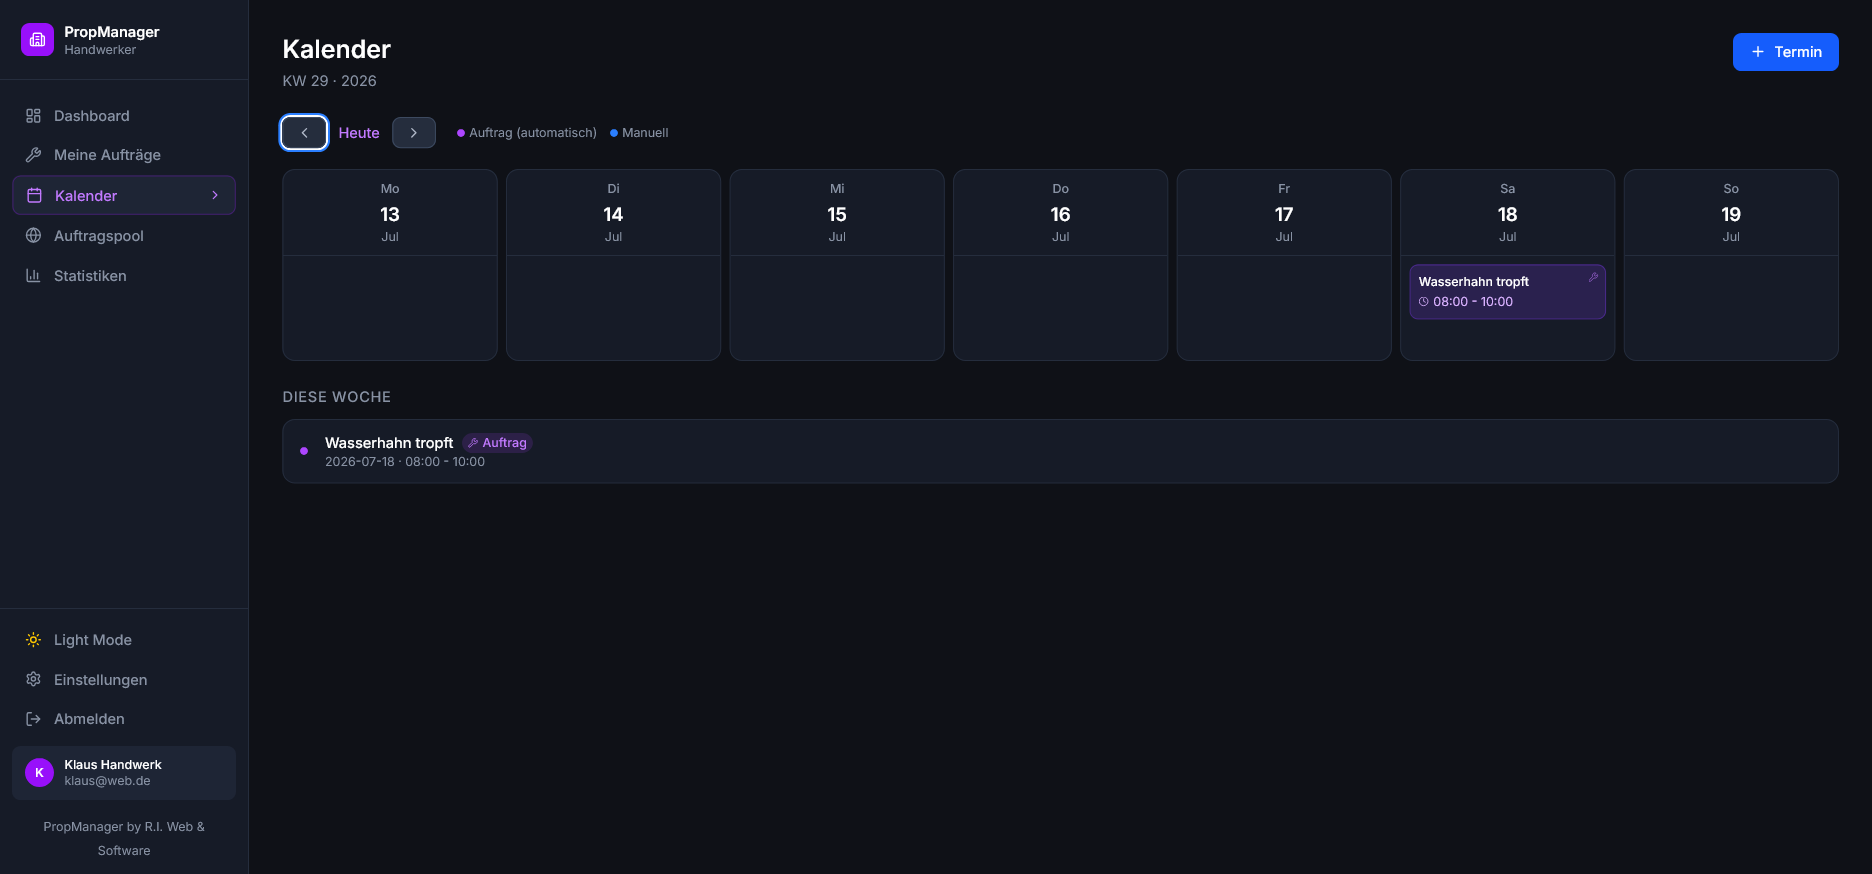Click the Termin button to add appointment
This screenshot has width=1872, height=874.
(1785, 52)
